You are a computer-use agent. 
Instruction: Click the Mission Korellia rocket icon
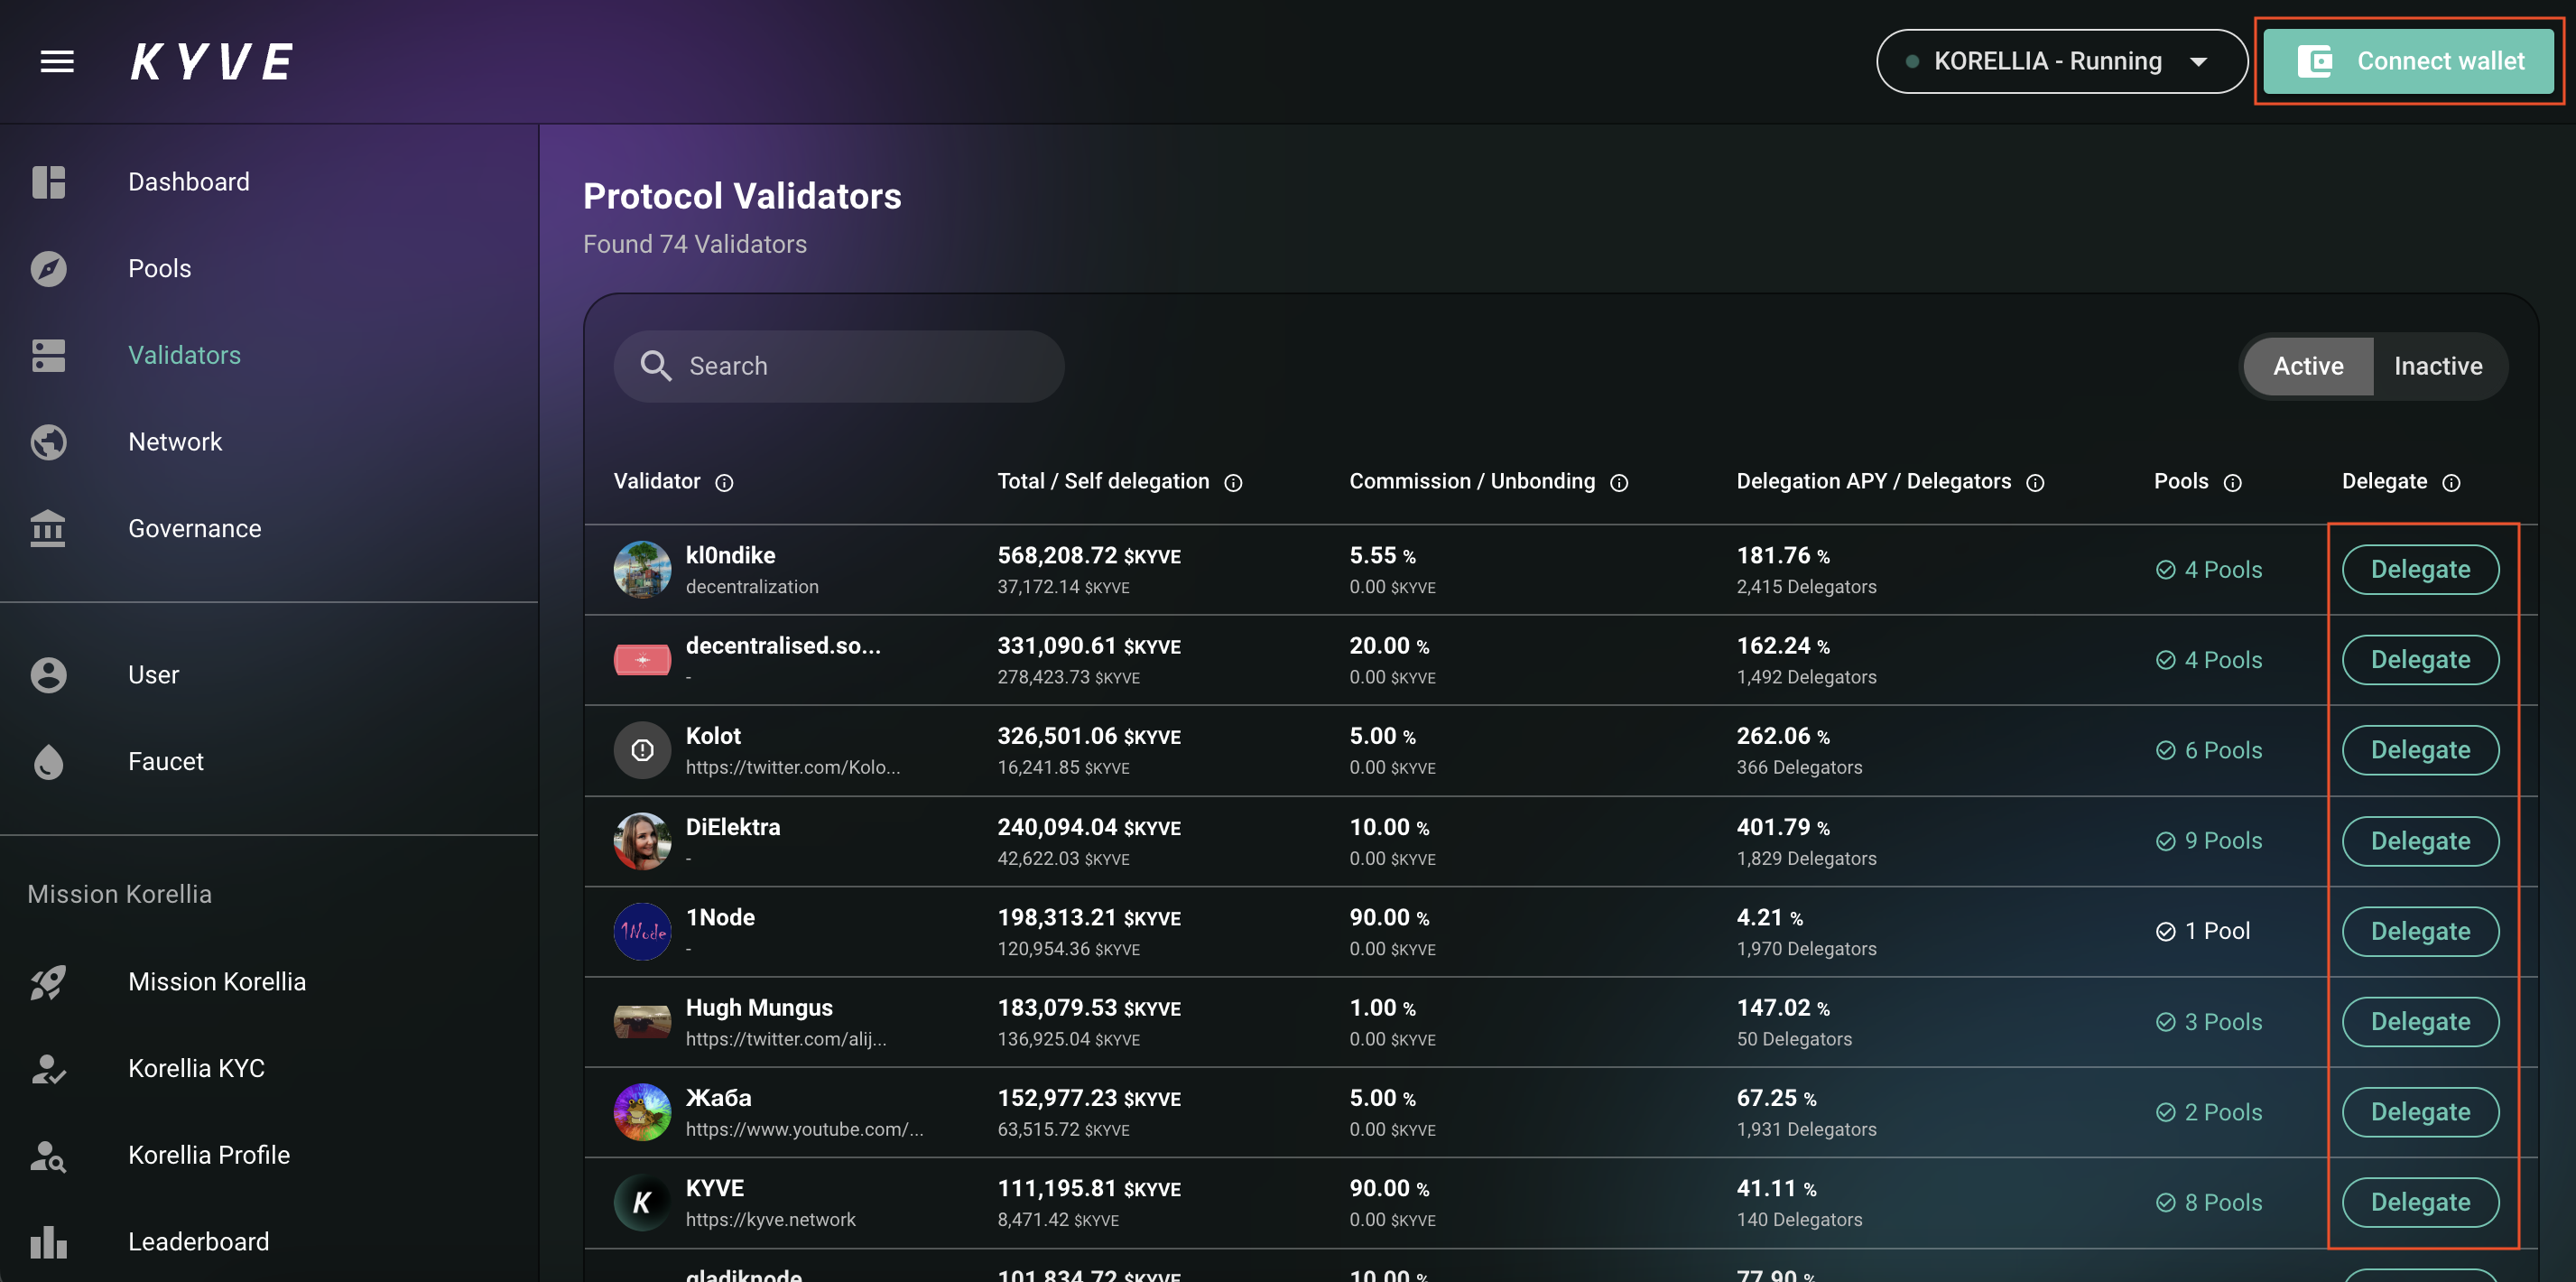(x=48, y=982)
